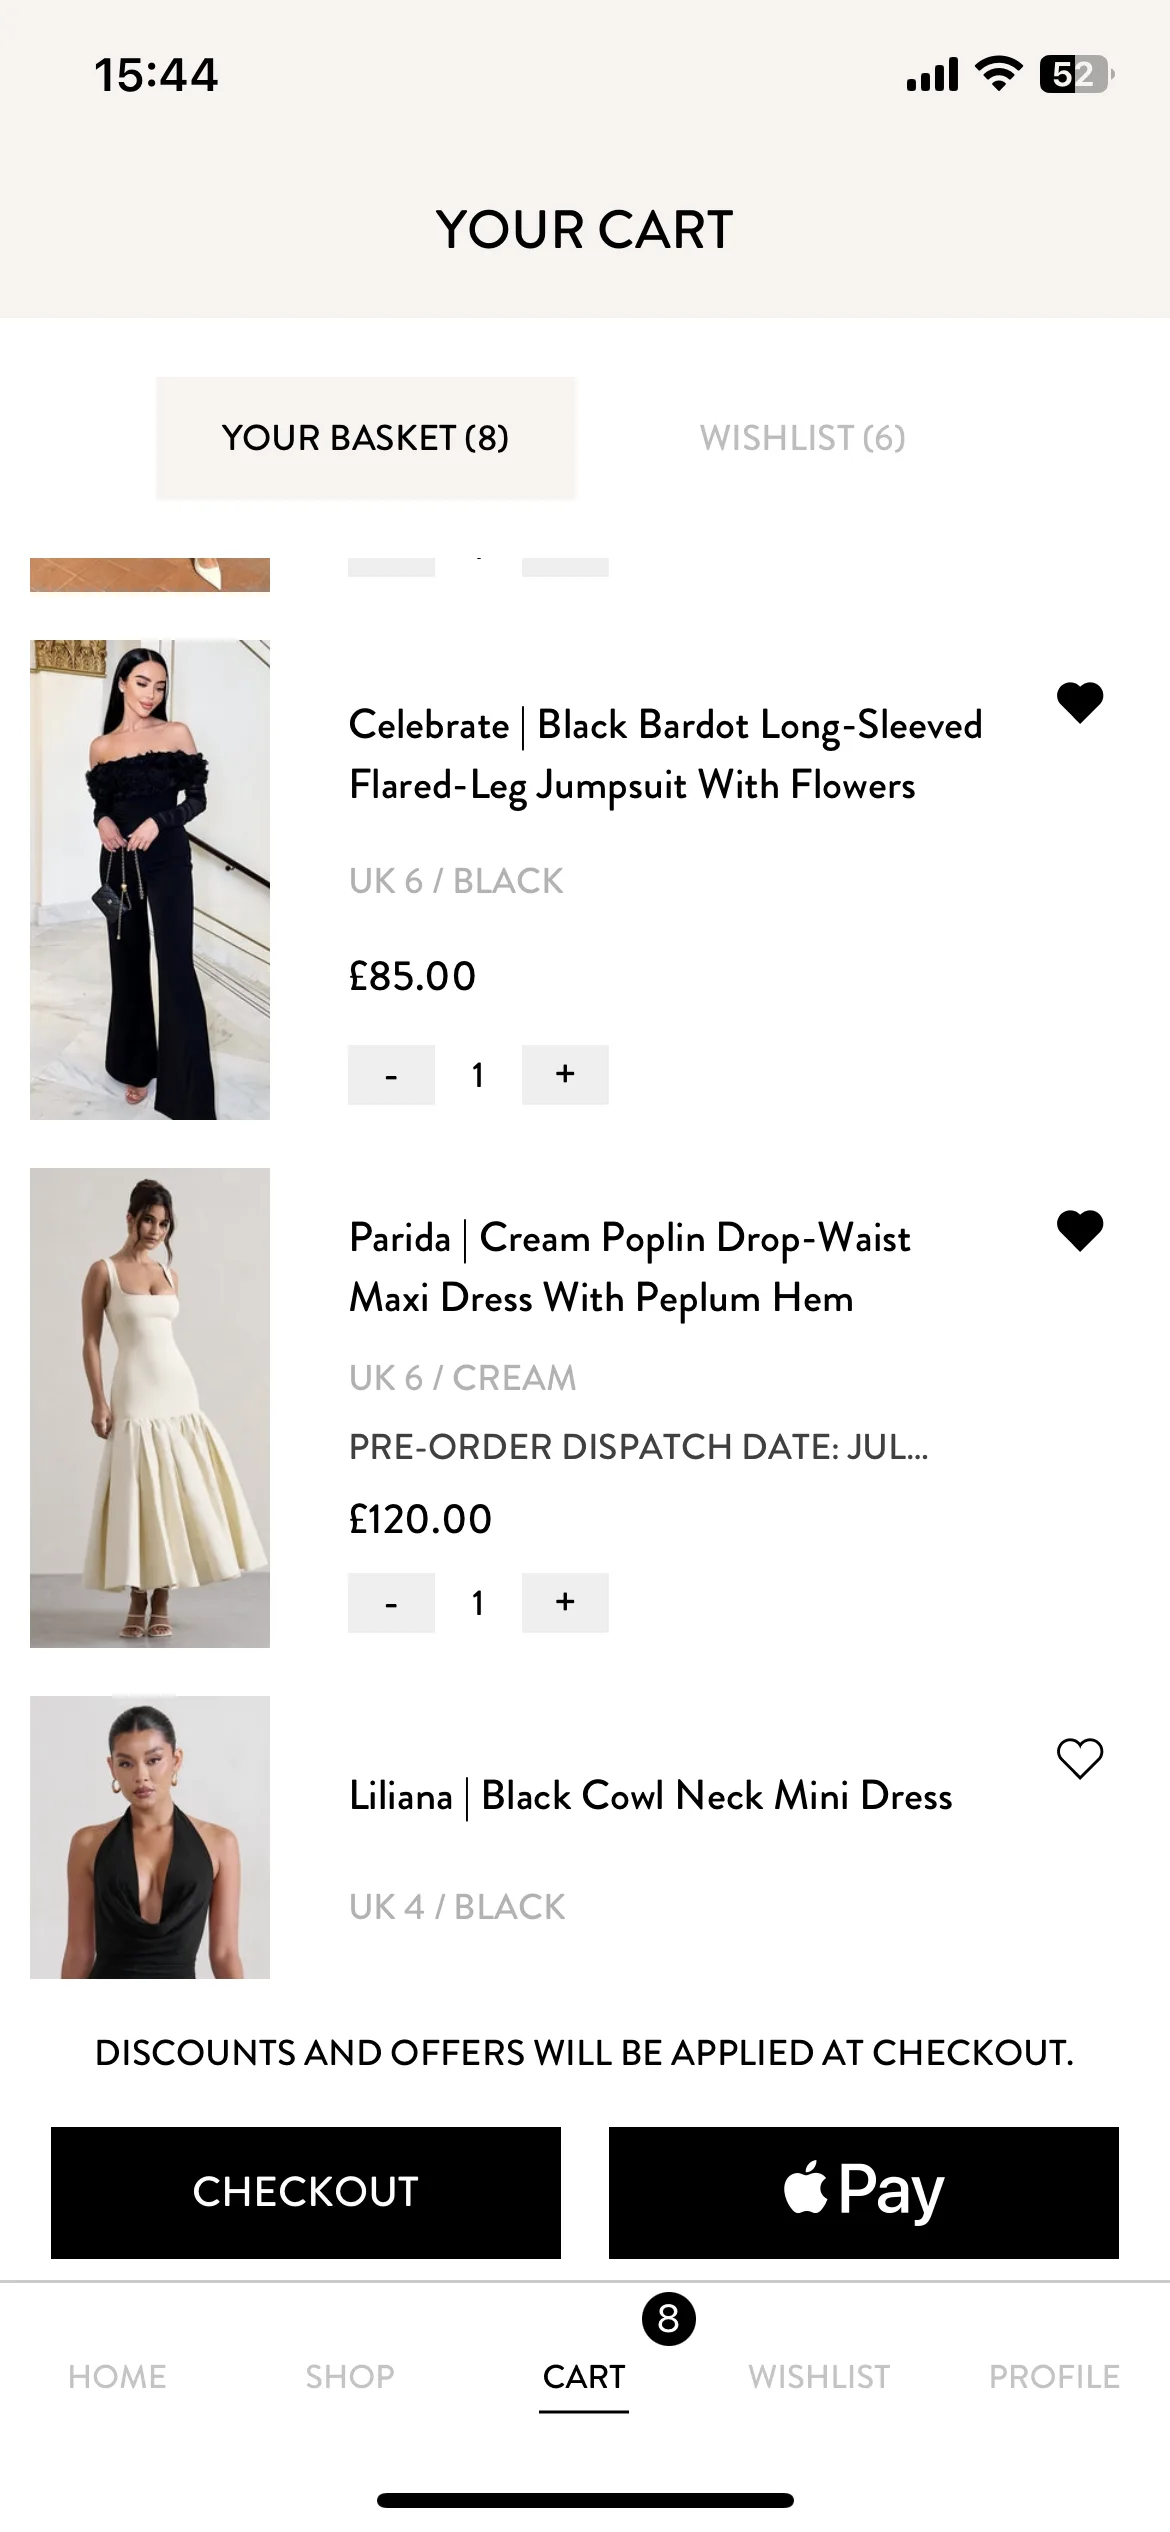Open Profile in bottom navigation

(x=1054, y=2376)
